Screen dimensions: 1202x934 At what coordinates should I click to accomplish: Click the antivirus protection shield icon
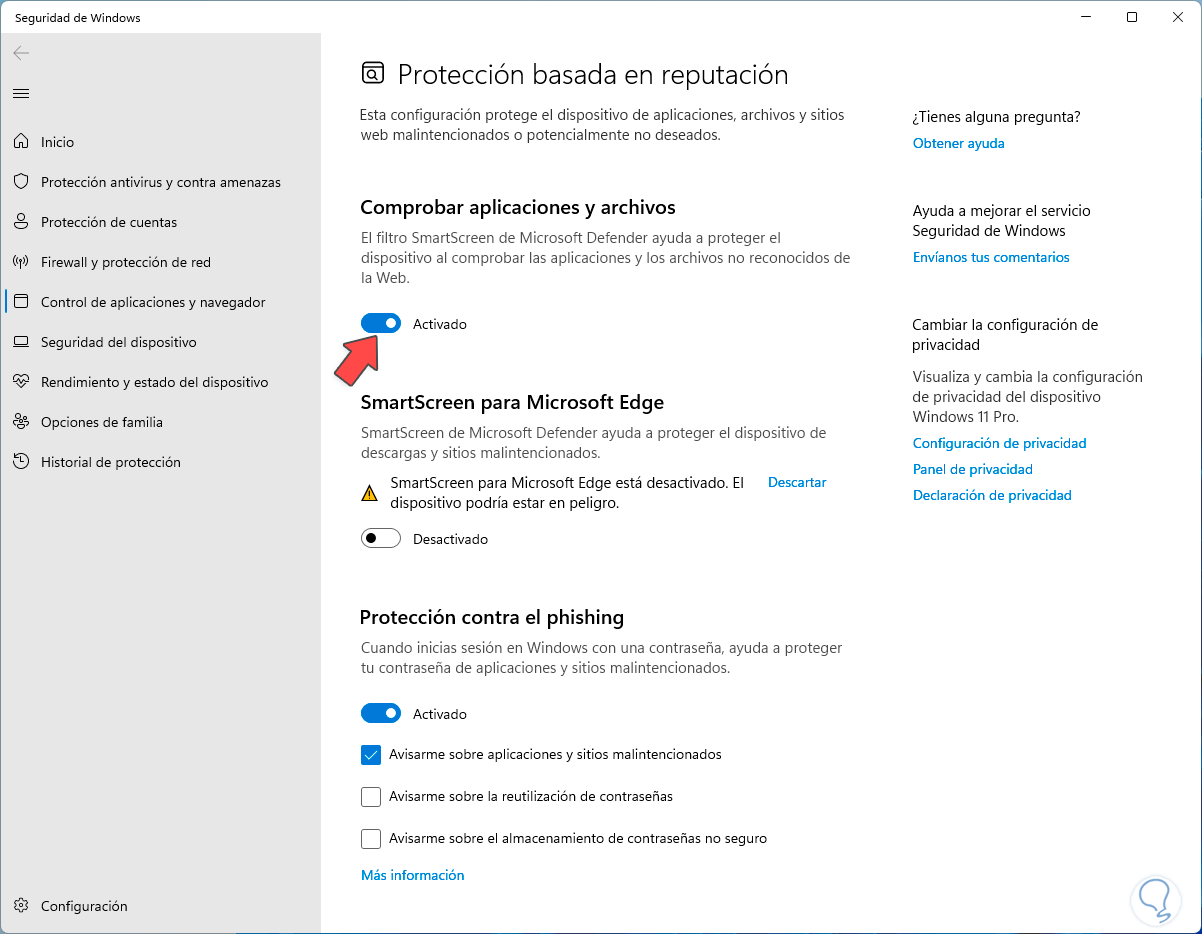click(x=21, y=182)
